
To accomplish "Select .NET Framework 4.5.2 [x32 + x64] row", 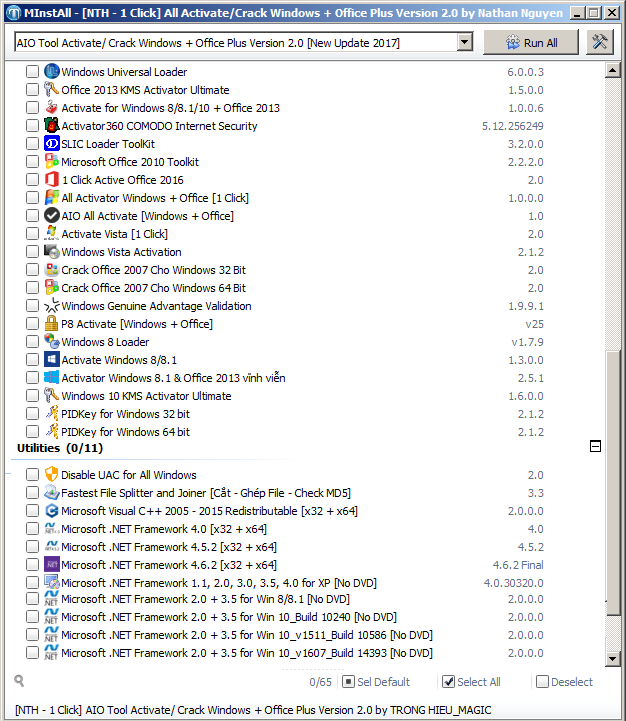I will [285, 546].
